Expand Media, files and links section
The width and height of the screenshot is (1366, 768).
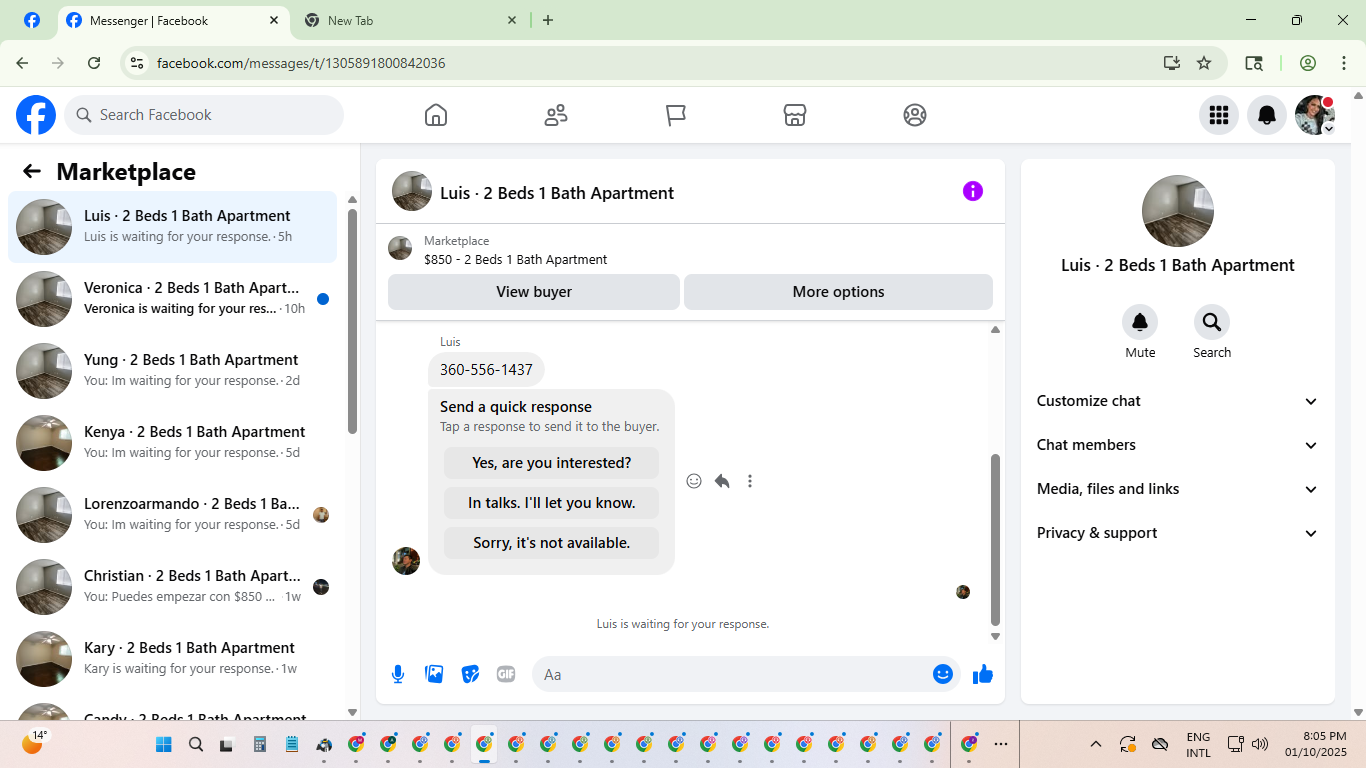coord(1178,489)
